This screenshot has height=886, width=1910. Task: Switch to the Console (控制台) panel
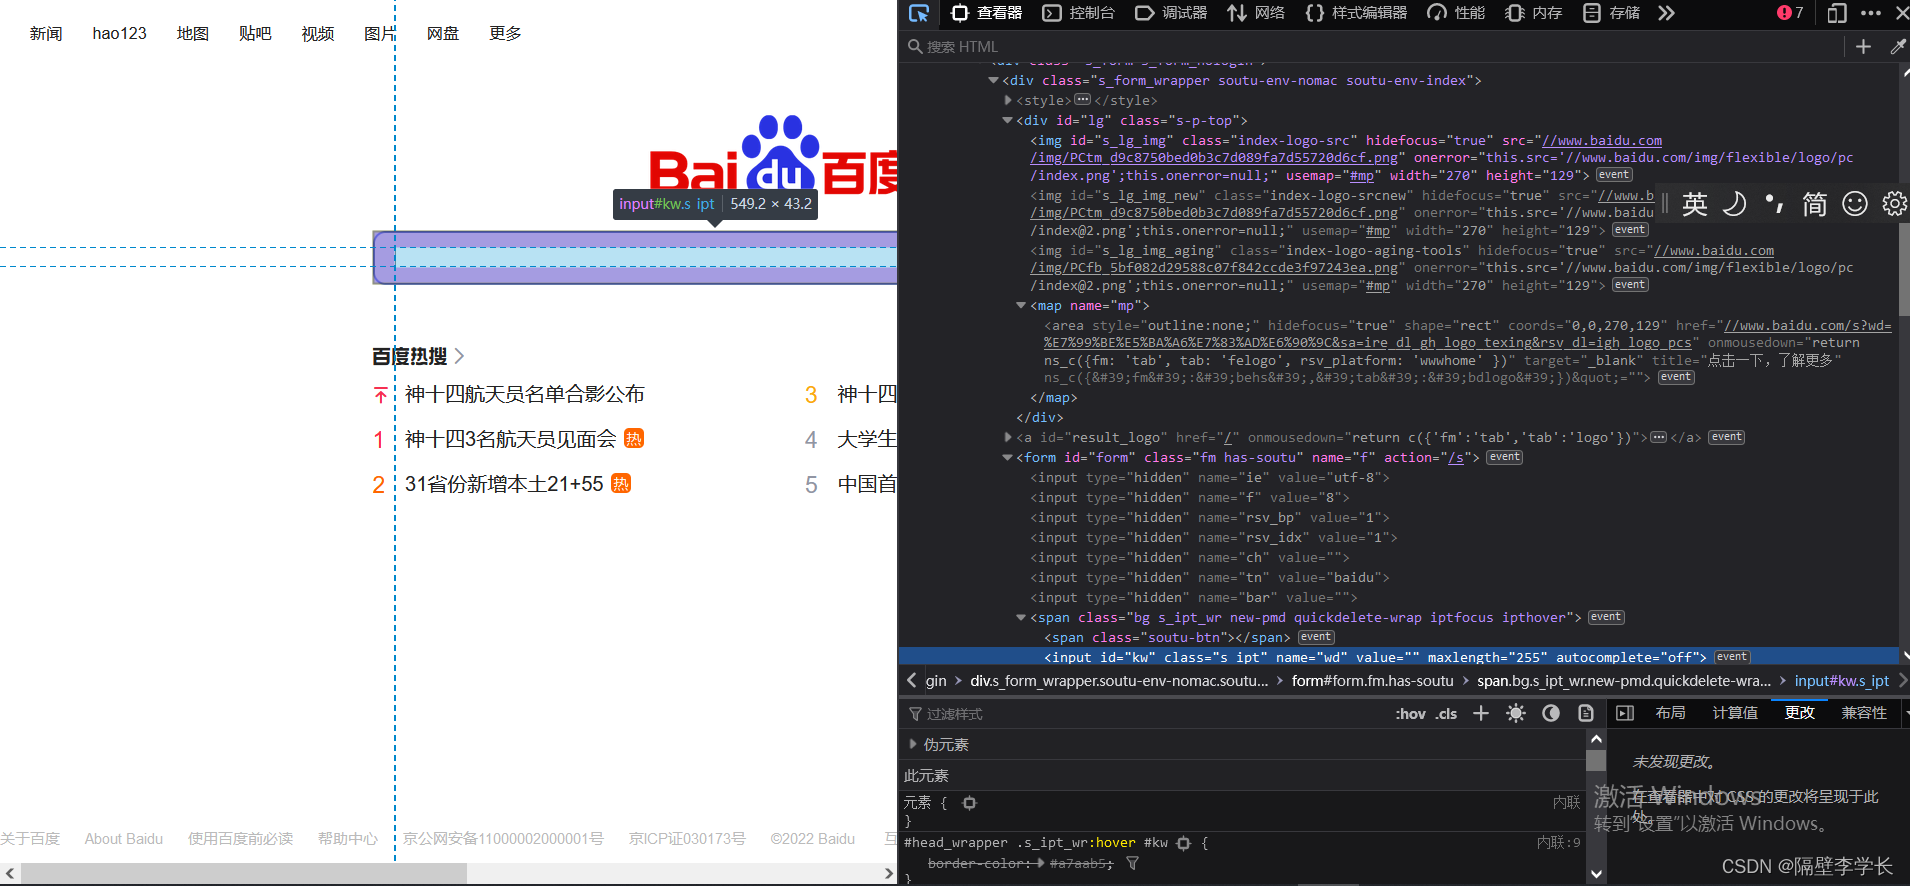pos(1079,13)
